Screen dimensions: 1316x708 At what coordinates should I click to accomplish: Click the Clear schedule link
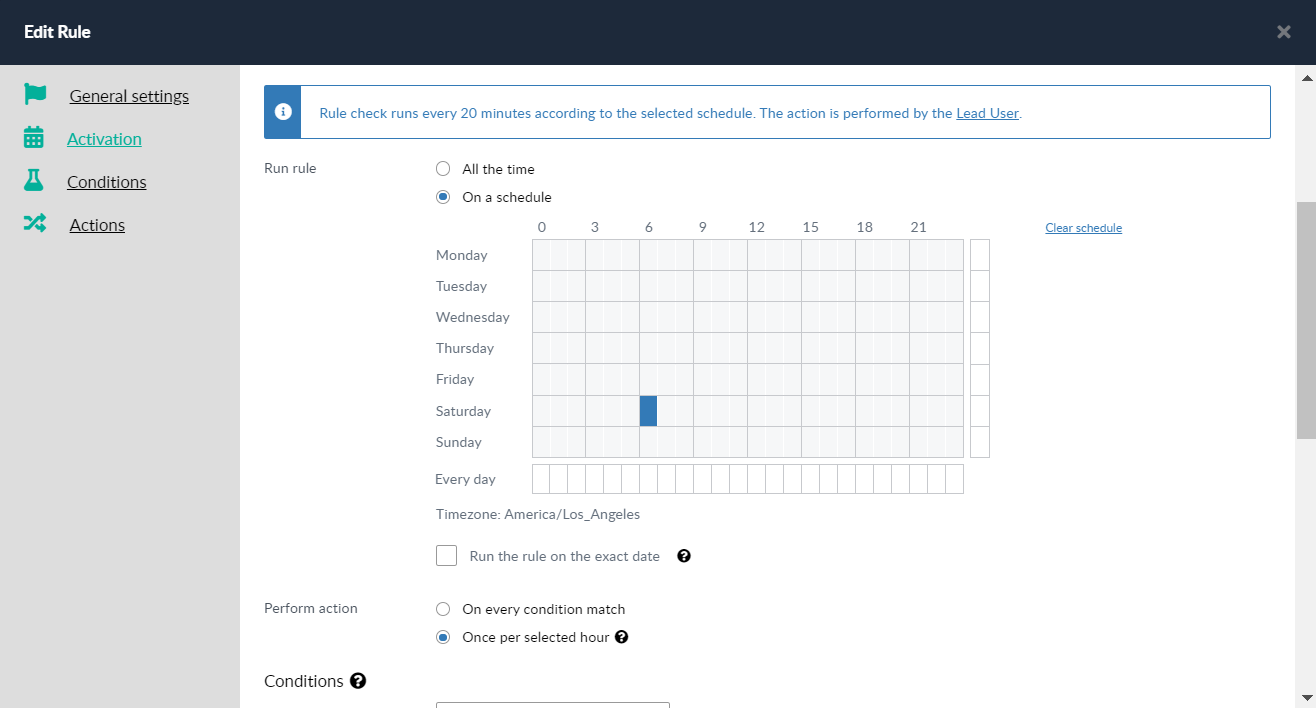click(1083, 228)
